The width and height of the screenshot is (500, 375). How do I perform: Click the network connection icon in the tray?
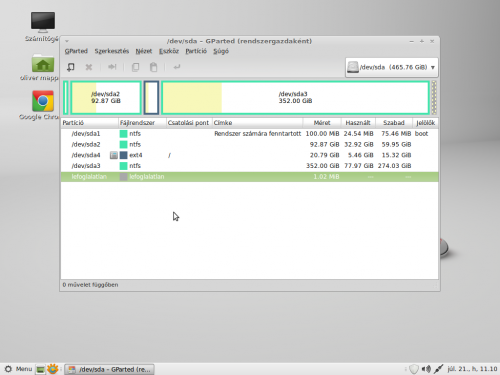[x=438, y=369]
